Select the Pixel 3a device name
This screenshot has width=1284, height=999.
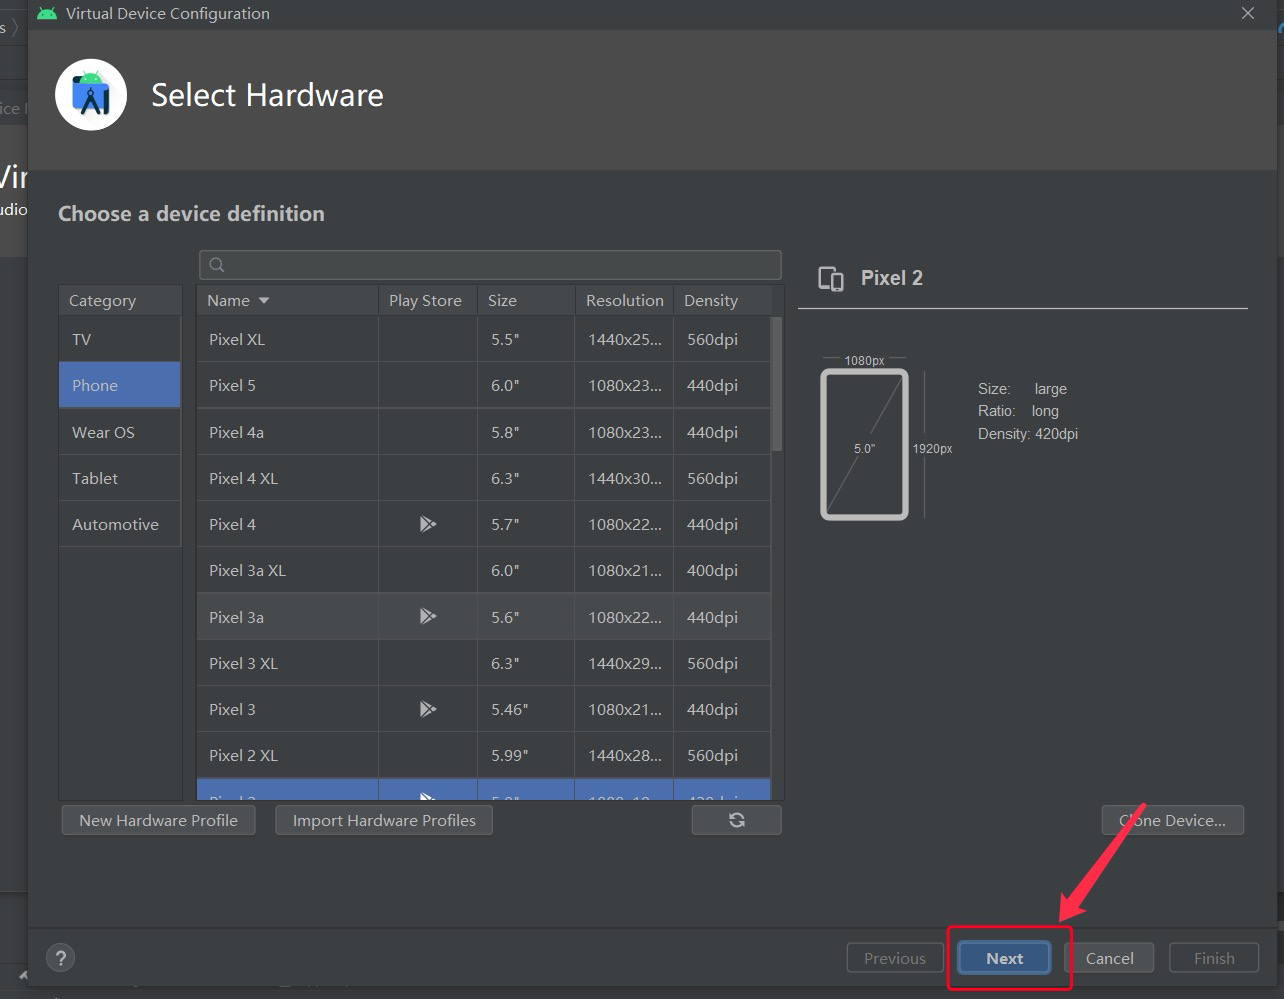[x=236, y=617]
